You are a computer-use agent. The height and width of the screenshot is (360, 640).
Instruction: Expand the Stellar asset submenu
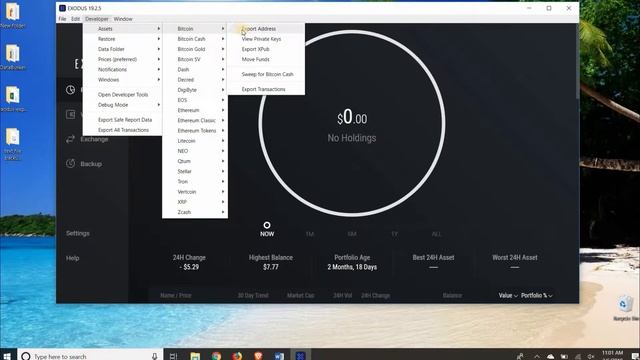point(195,171)
